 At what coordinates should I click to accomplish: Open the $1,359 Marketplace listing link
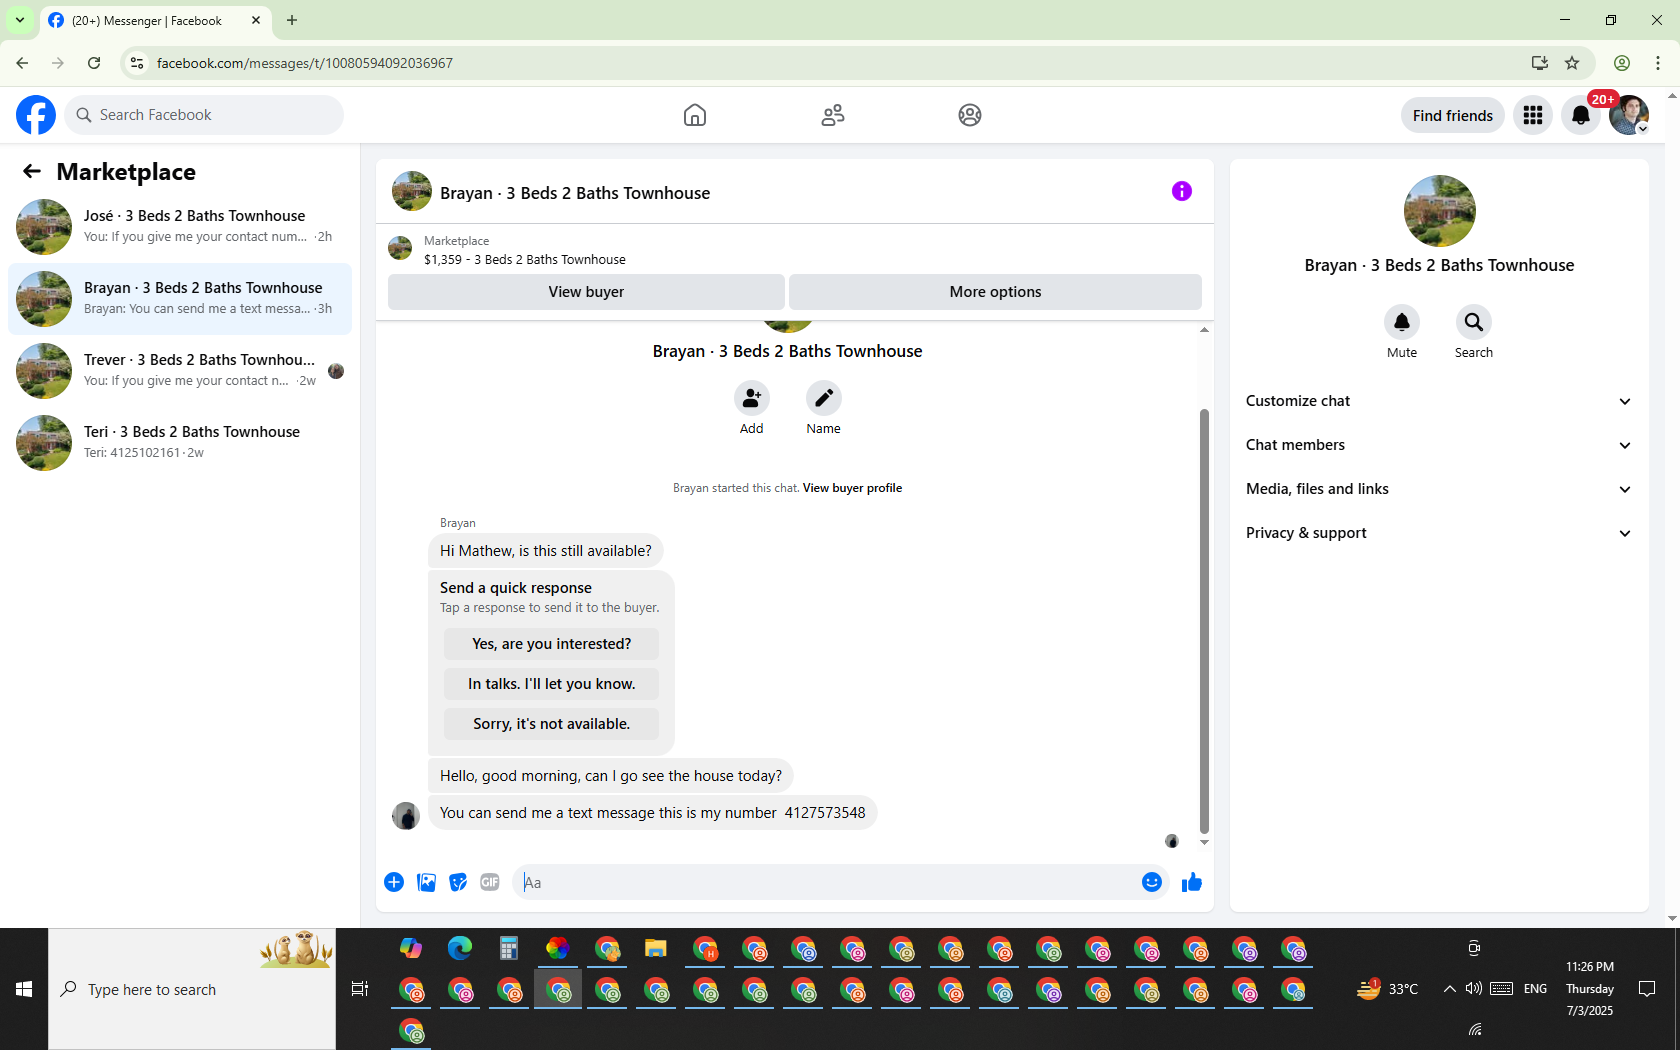tap(525, 259)
